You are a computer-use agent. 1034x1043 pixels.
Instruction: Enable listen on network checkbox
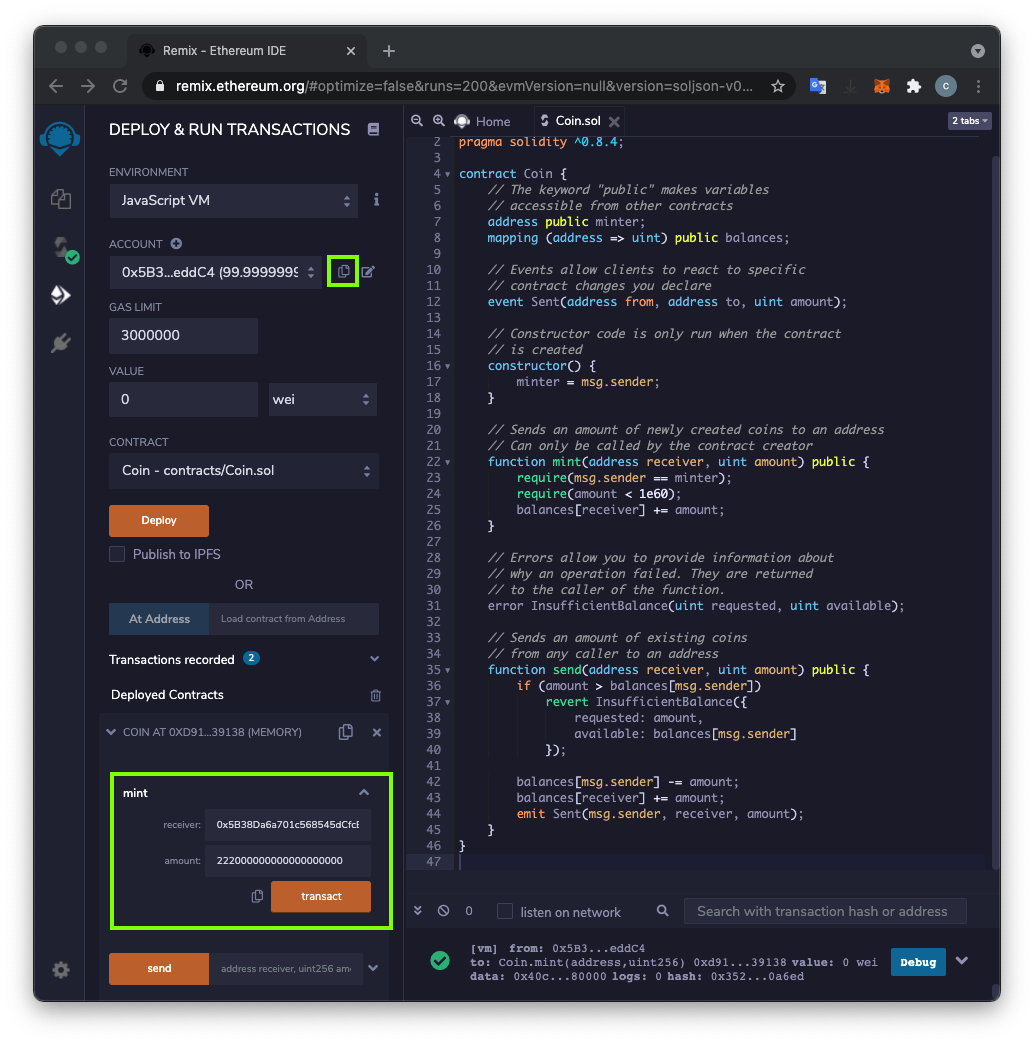click(x=505, y=911)
